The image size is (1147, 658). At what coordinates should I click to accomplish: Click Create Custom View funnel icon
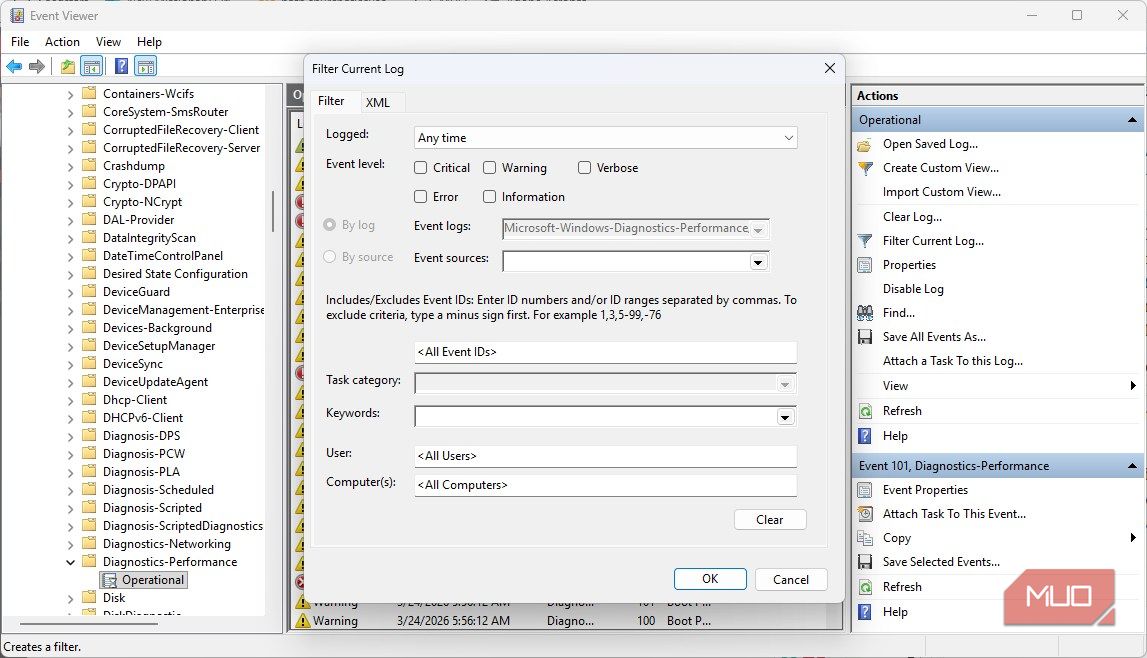click(865, 168)
